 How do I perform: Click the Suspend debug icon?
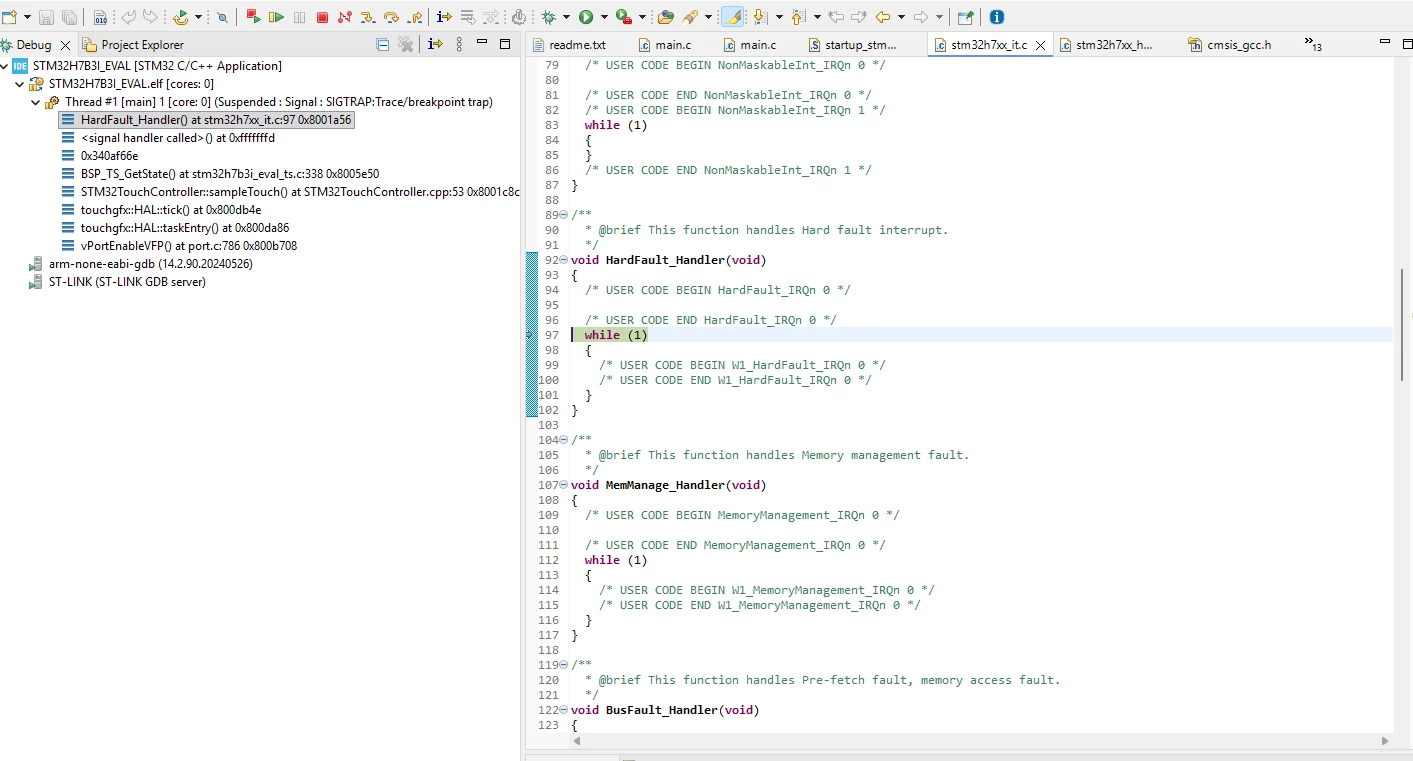coord(299,17)
